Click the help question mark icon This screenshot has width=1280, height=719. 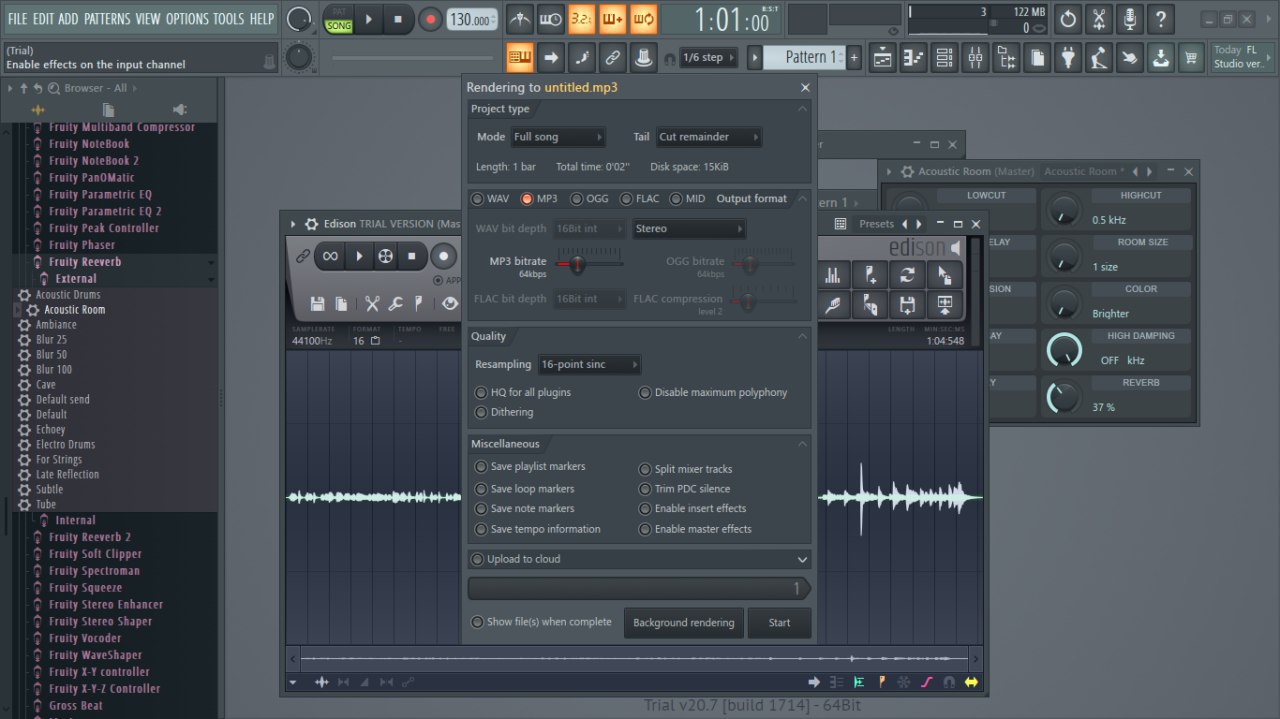tap(1161, 19)
